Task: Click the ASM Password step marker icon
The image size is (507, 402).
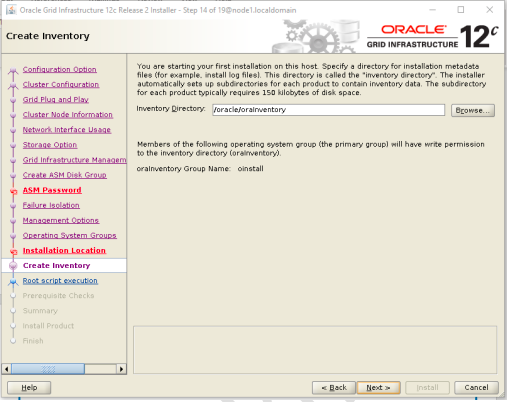Action: (13, 191)
